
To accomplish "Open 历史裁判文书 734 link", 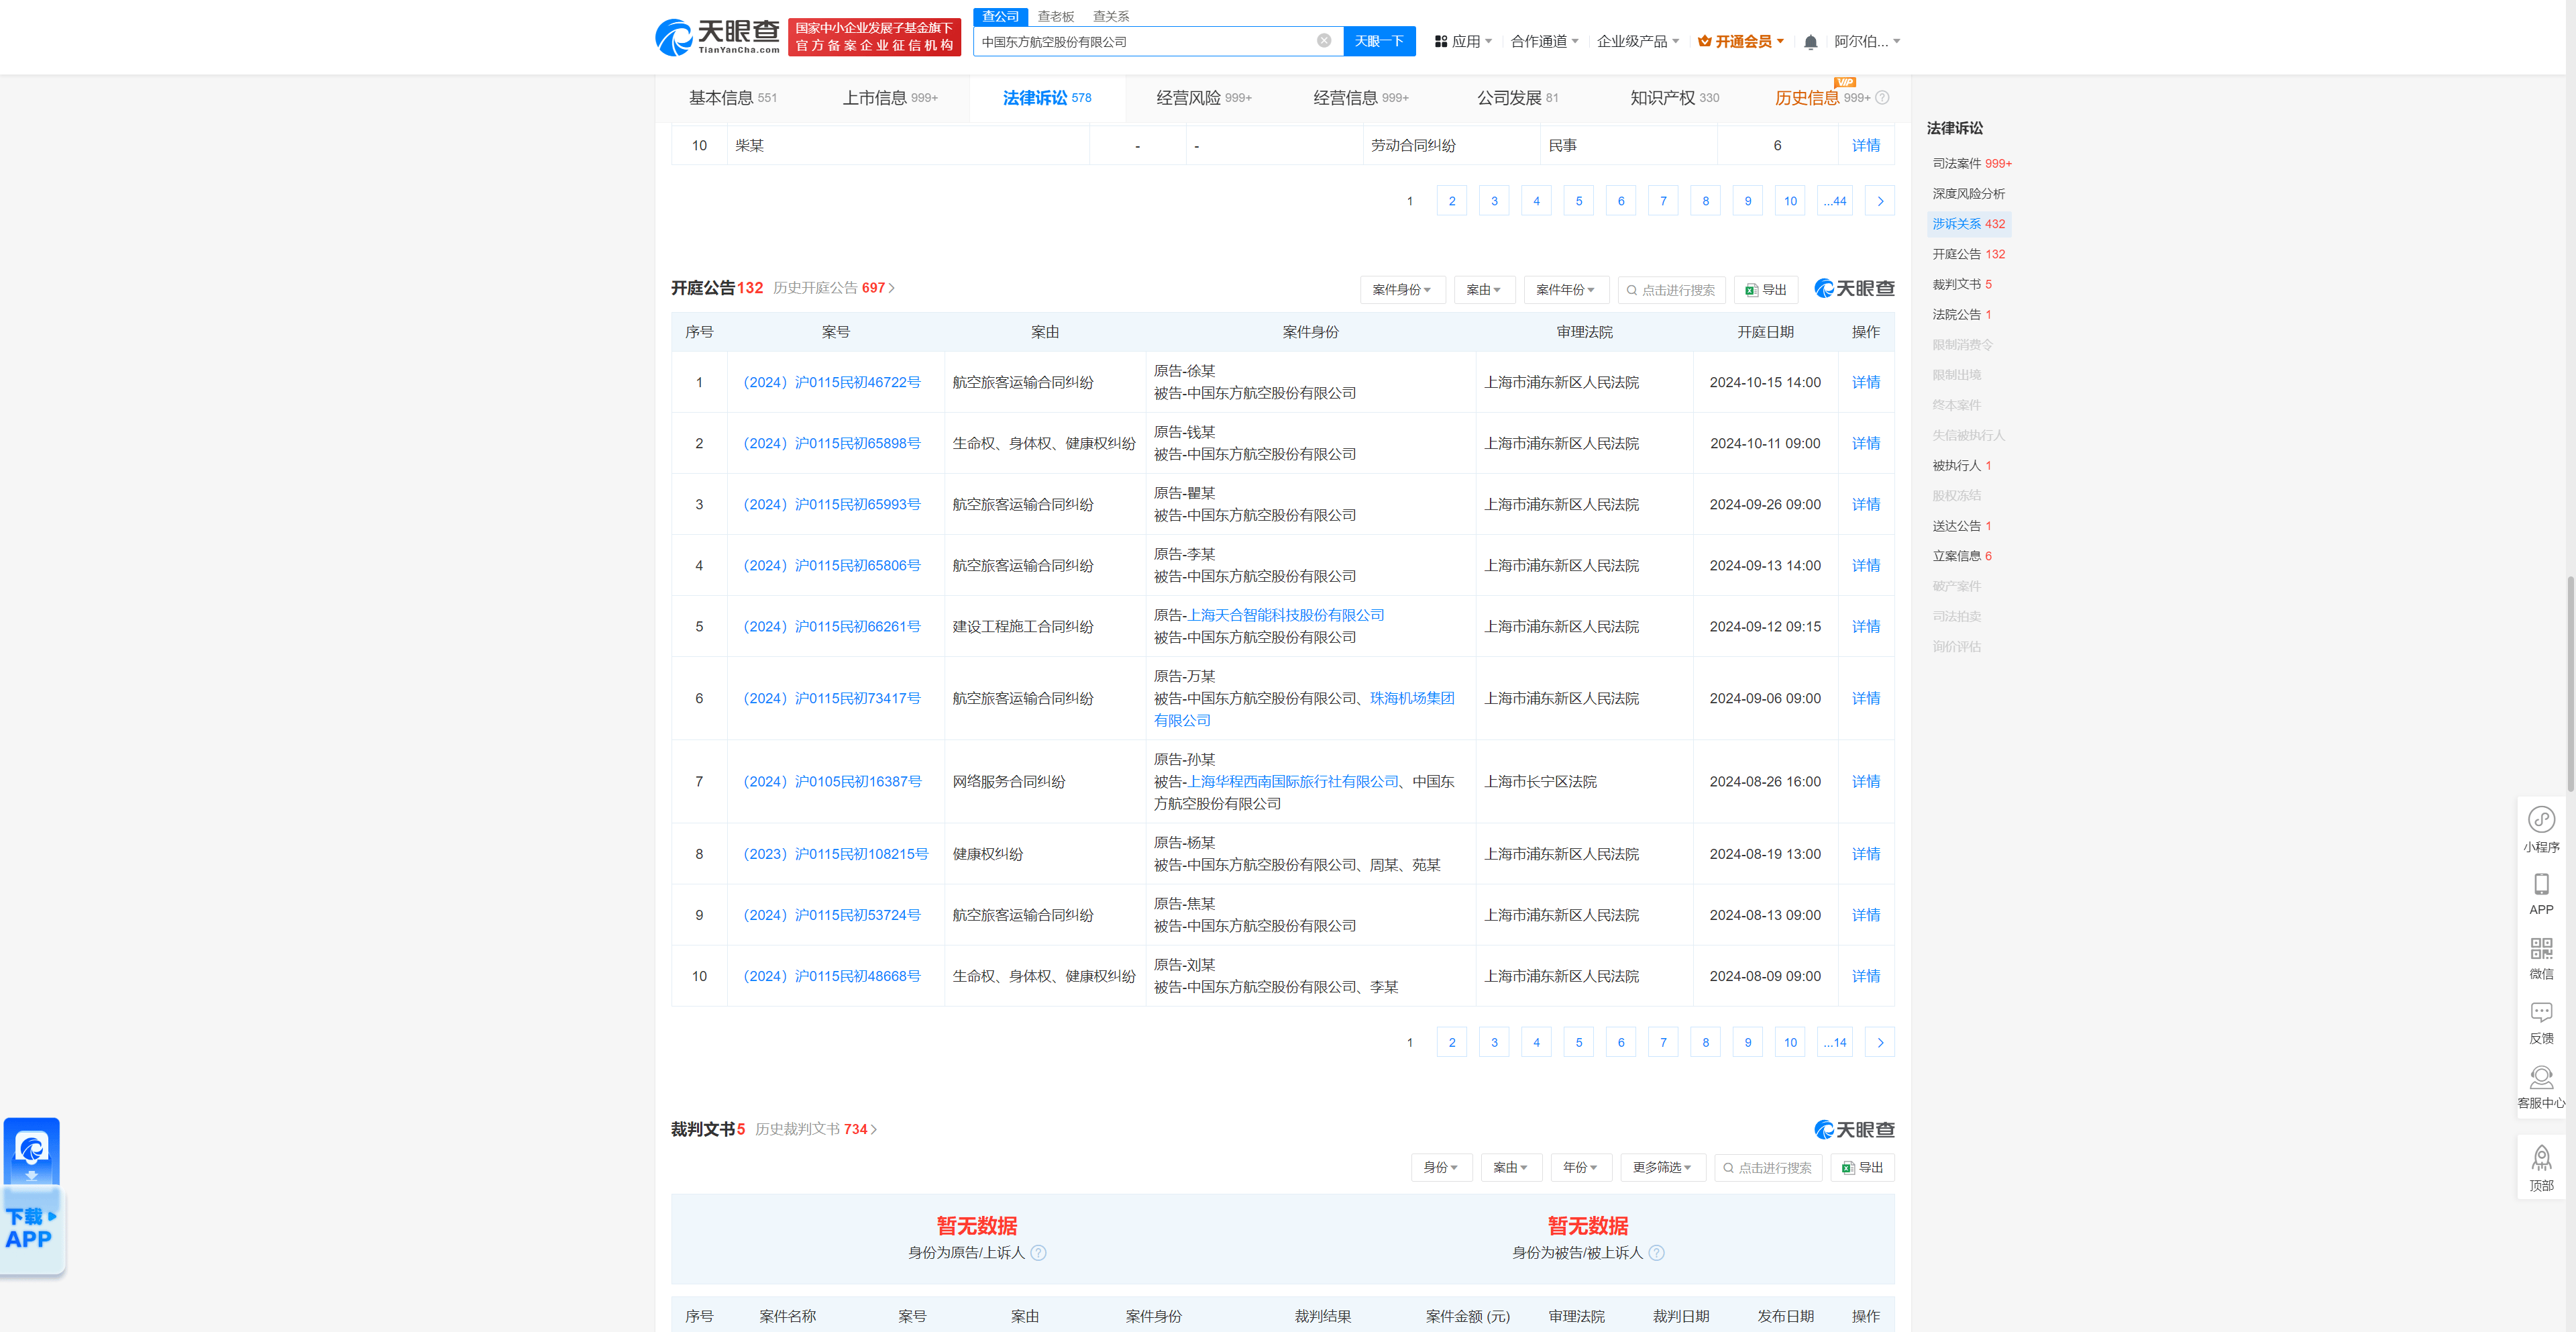I will coord(816,1129).
